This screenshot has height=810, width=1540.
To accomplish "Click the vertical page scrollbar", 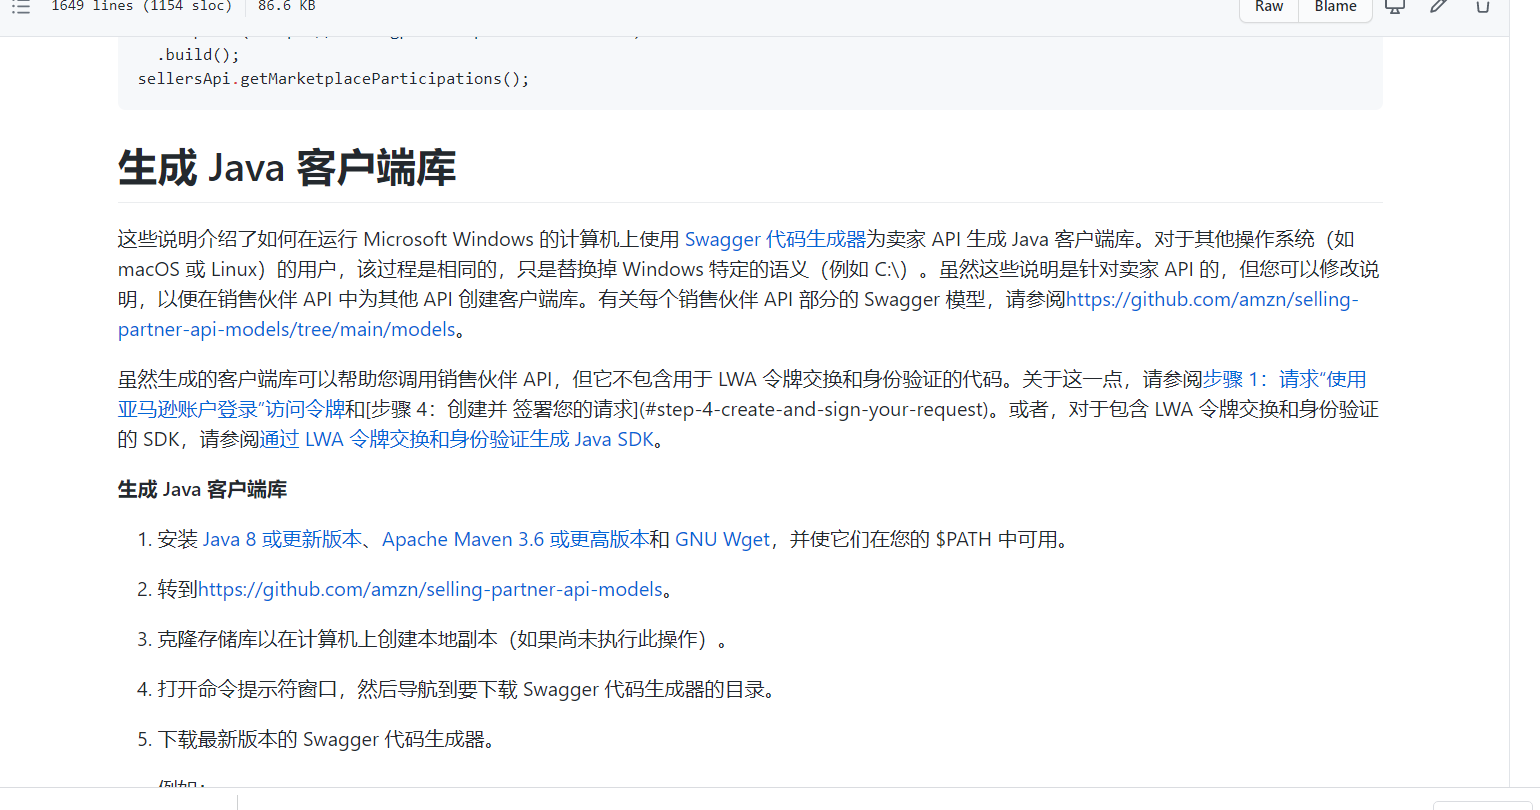I will (1532, 400).
